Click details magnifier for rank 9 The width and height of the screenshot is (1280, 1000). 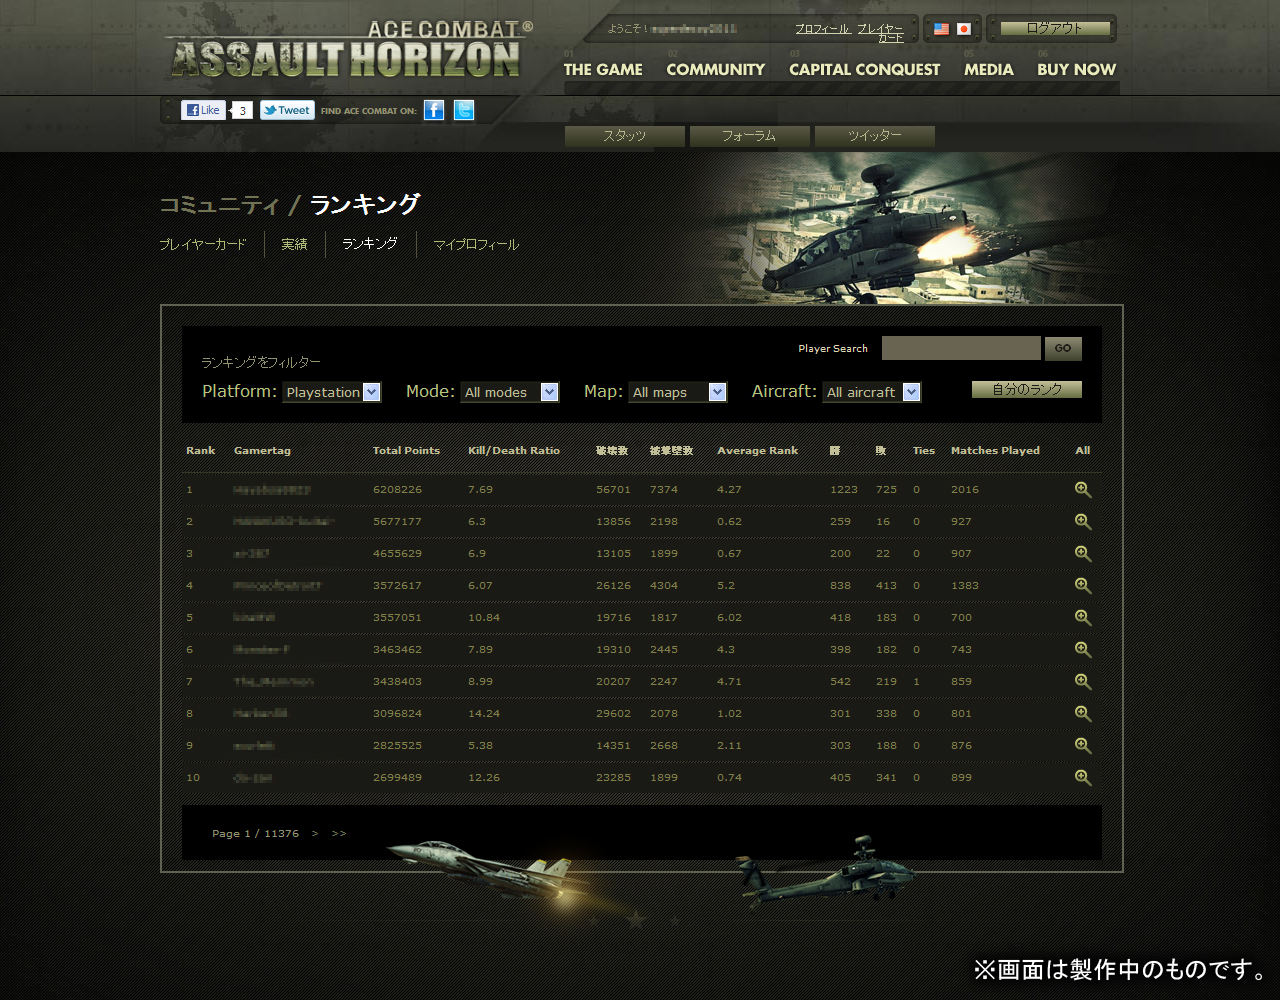1083,746
